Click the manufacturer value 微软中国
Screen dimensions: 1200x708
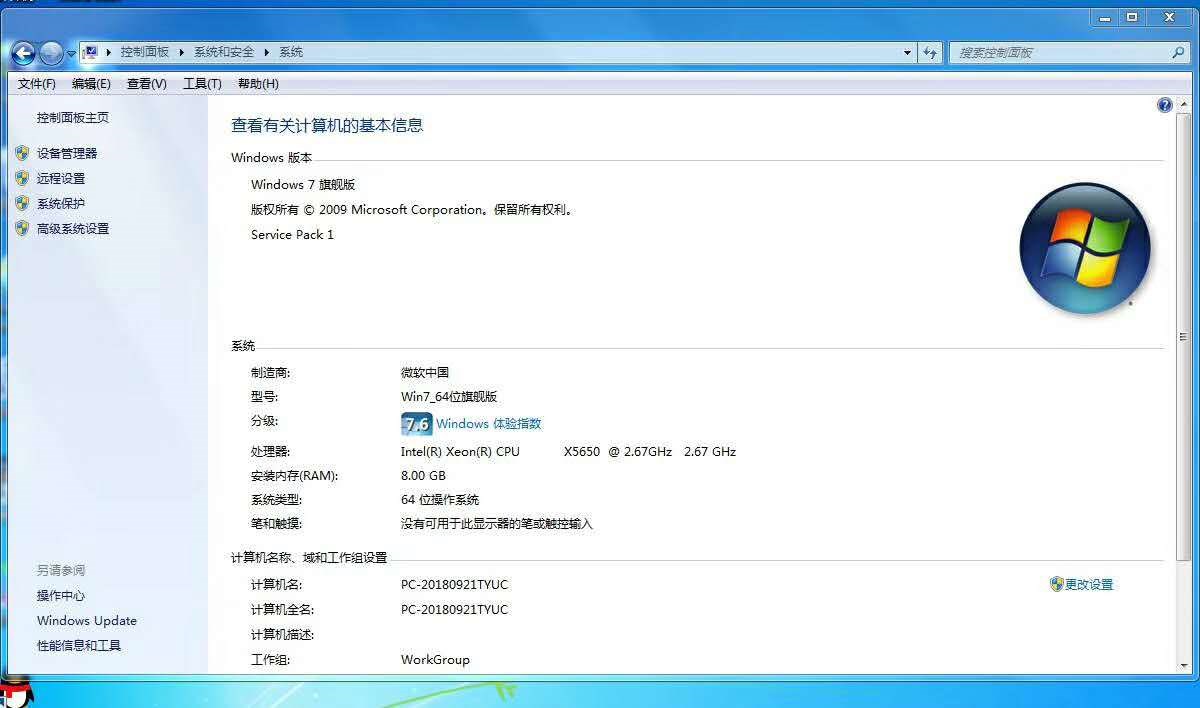click(425, 373)
